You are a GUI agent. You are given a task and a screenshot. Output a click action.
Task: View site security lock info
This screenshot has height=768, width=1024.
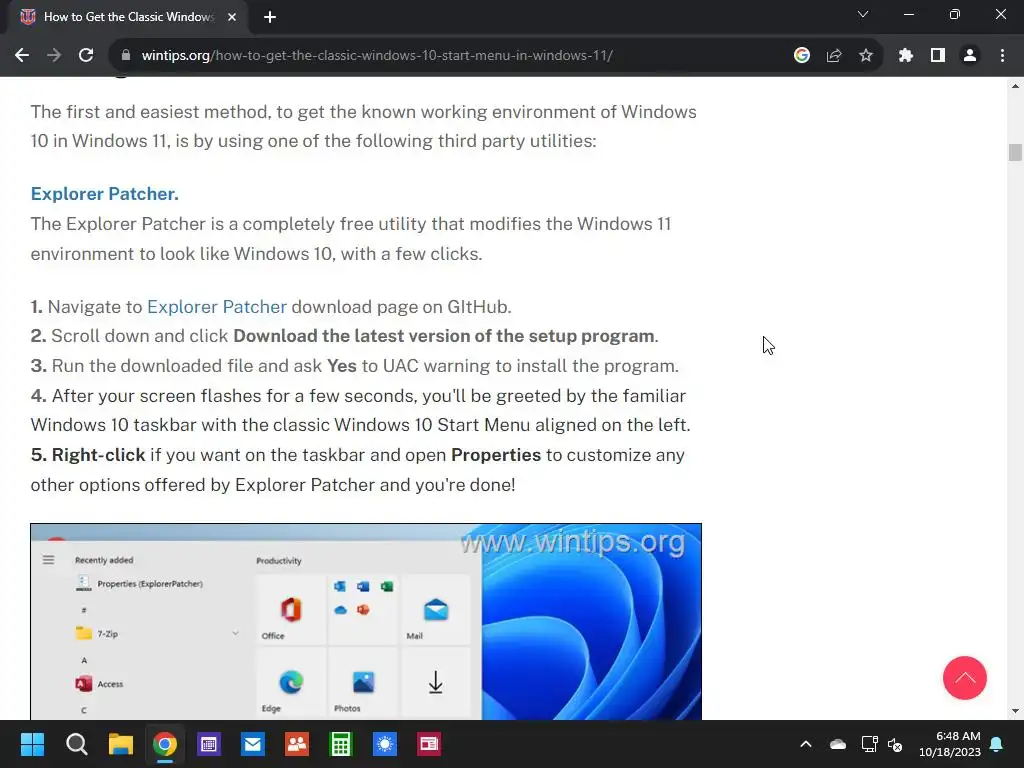click(126, 56)
